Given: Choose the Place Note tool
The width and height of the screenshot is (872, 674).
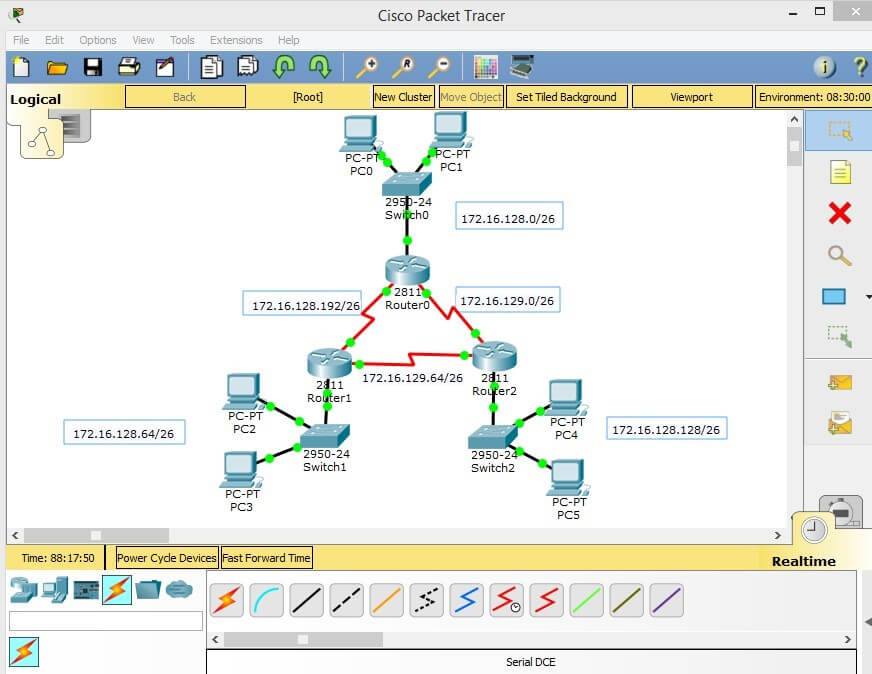Looking at the screenshot, I should coord(840,172).
